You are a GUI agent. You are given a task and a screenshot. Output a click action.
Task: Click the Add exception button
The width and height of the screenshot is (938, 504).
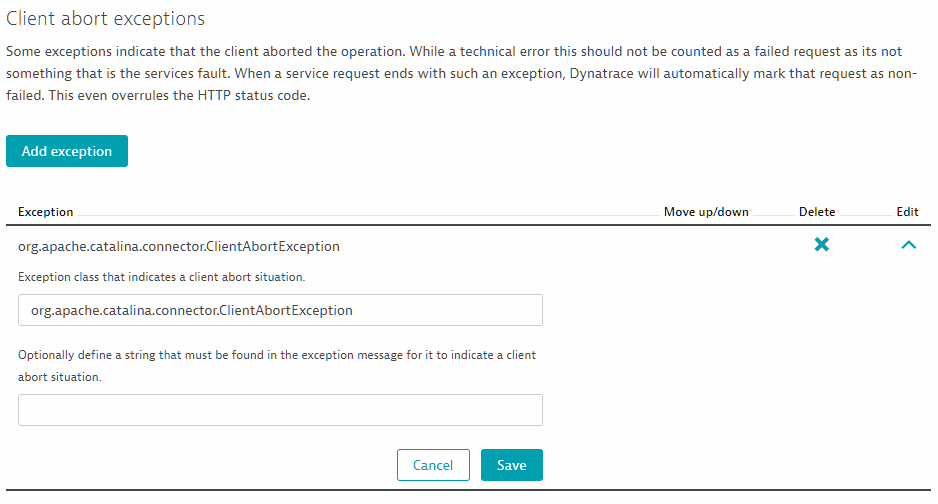point(67,151)
